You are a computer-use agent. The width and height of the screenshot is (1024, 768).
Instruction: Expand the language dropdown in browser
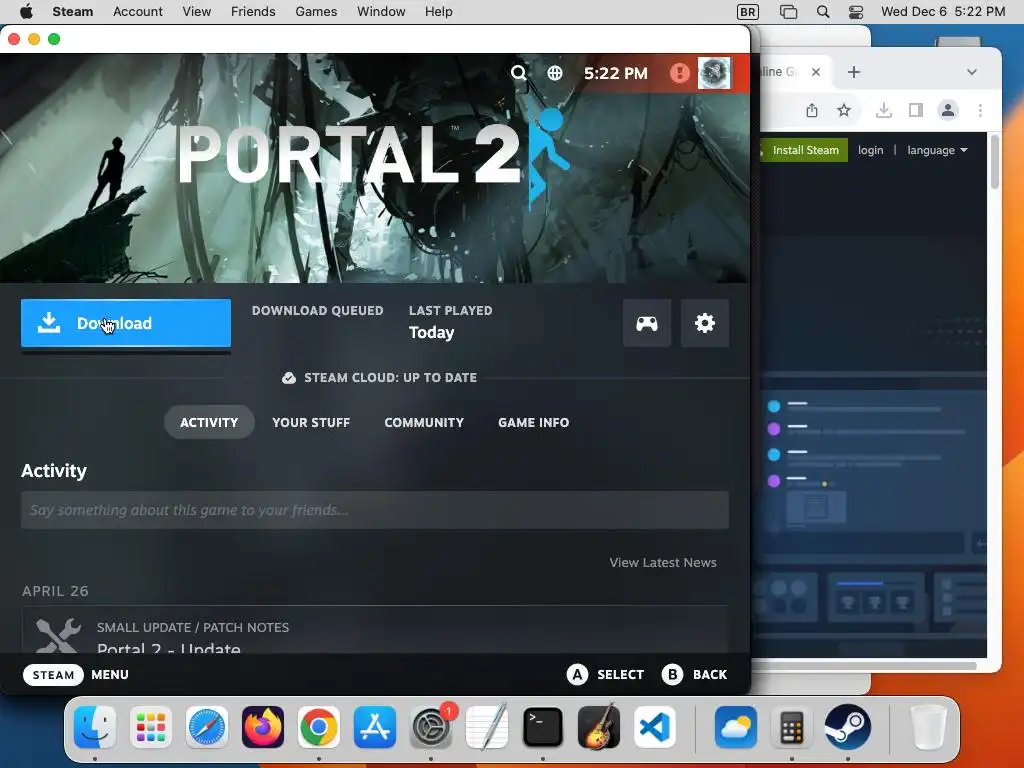(x=937, y=150)
